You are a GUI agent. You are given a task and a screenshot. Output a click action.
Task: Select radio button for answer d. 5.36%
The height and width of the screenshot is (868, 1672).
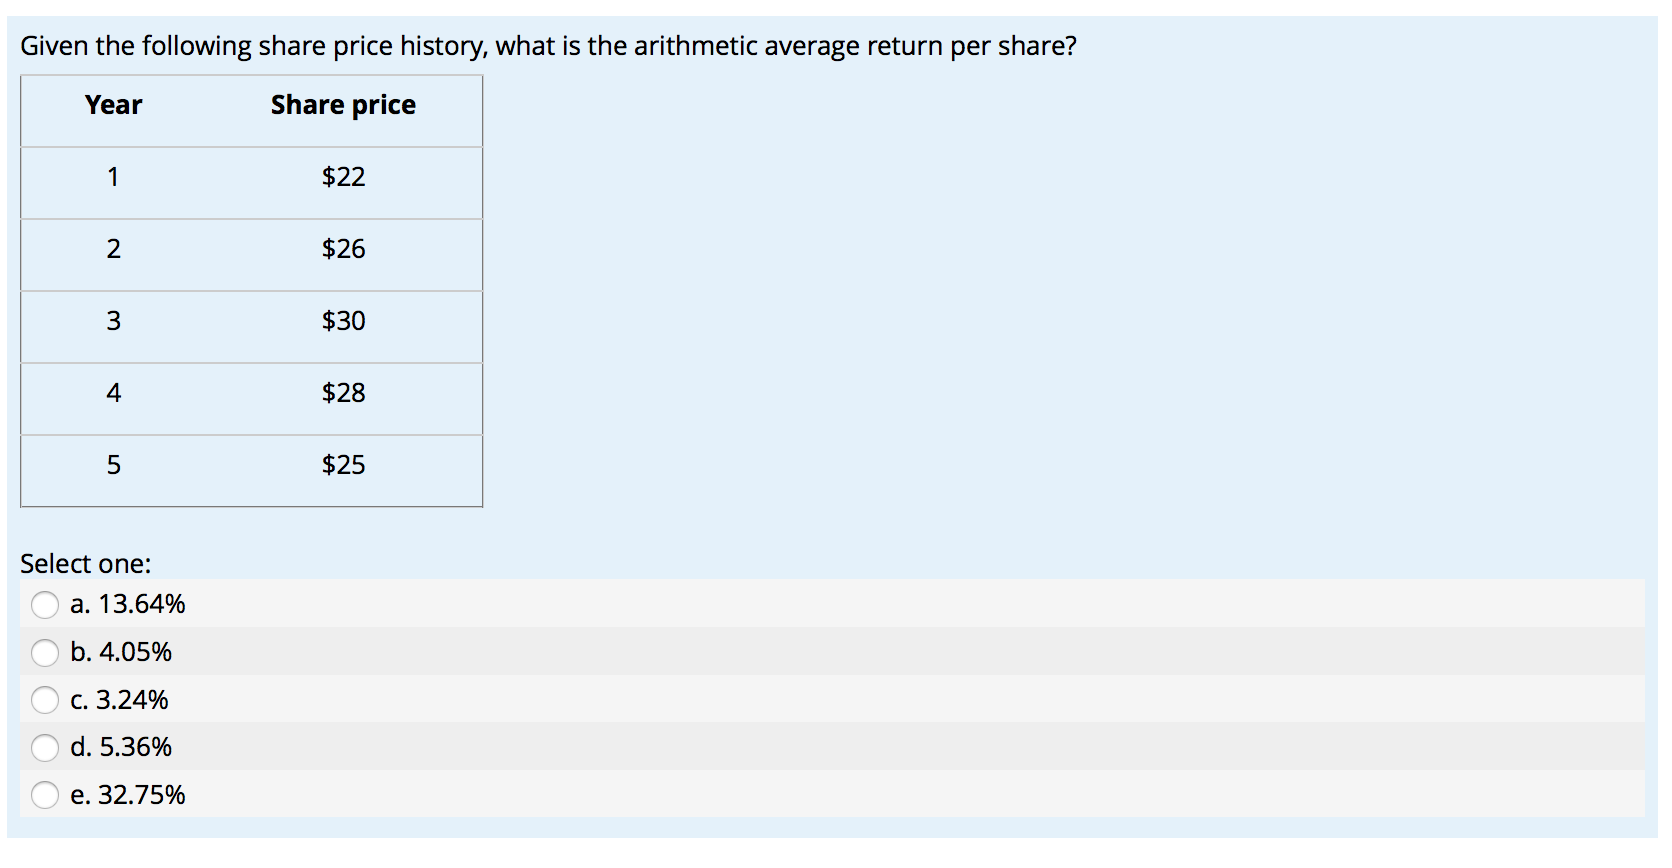46,747
